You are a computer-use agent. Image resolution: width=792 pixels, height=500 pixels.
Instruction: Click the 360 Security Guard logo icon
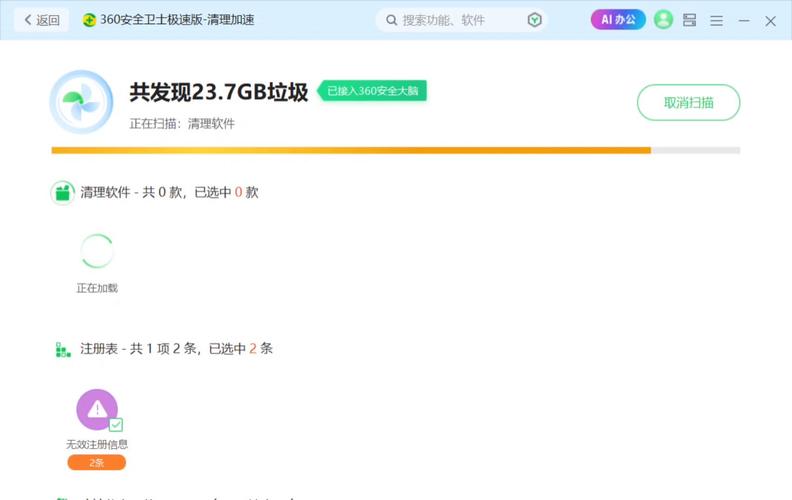(x=90, y=20)
